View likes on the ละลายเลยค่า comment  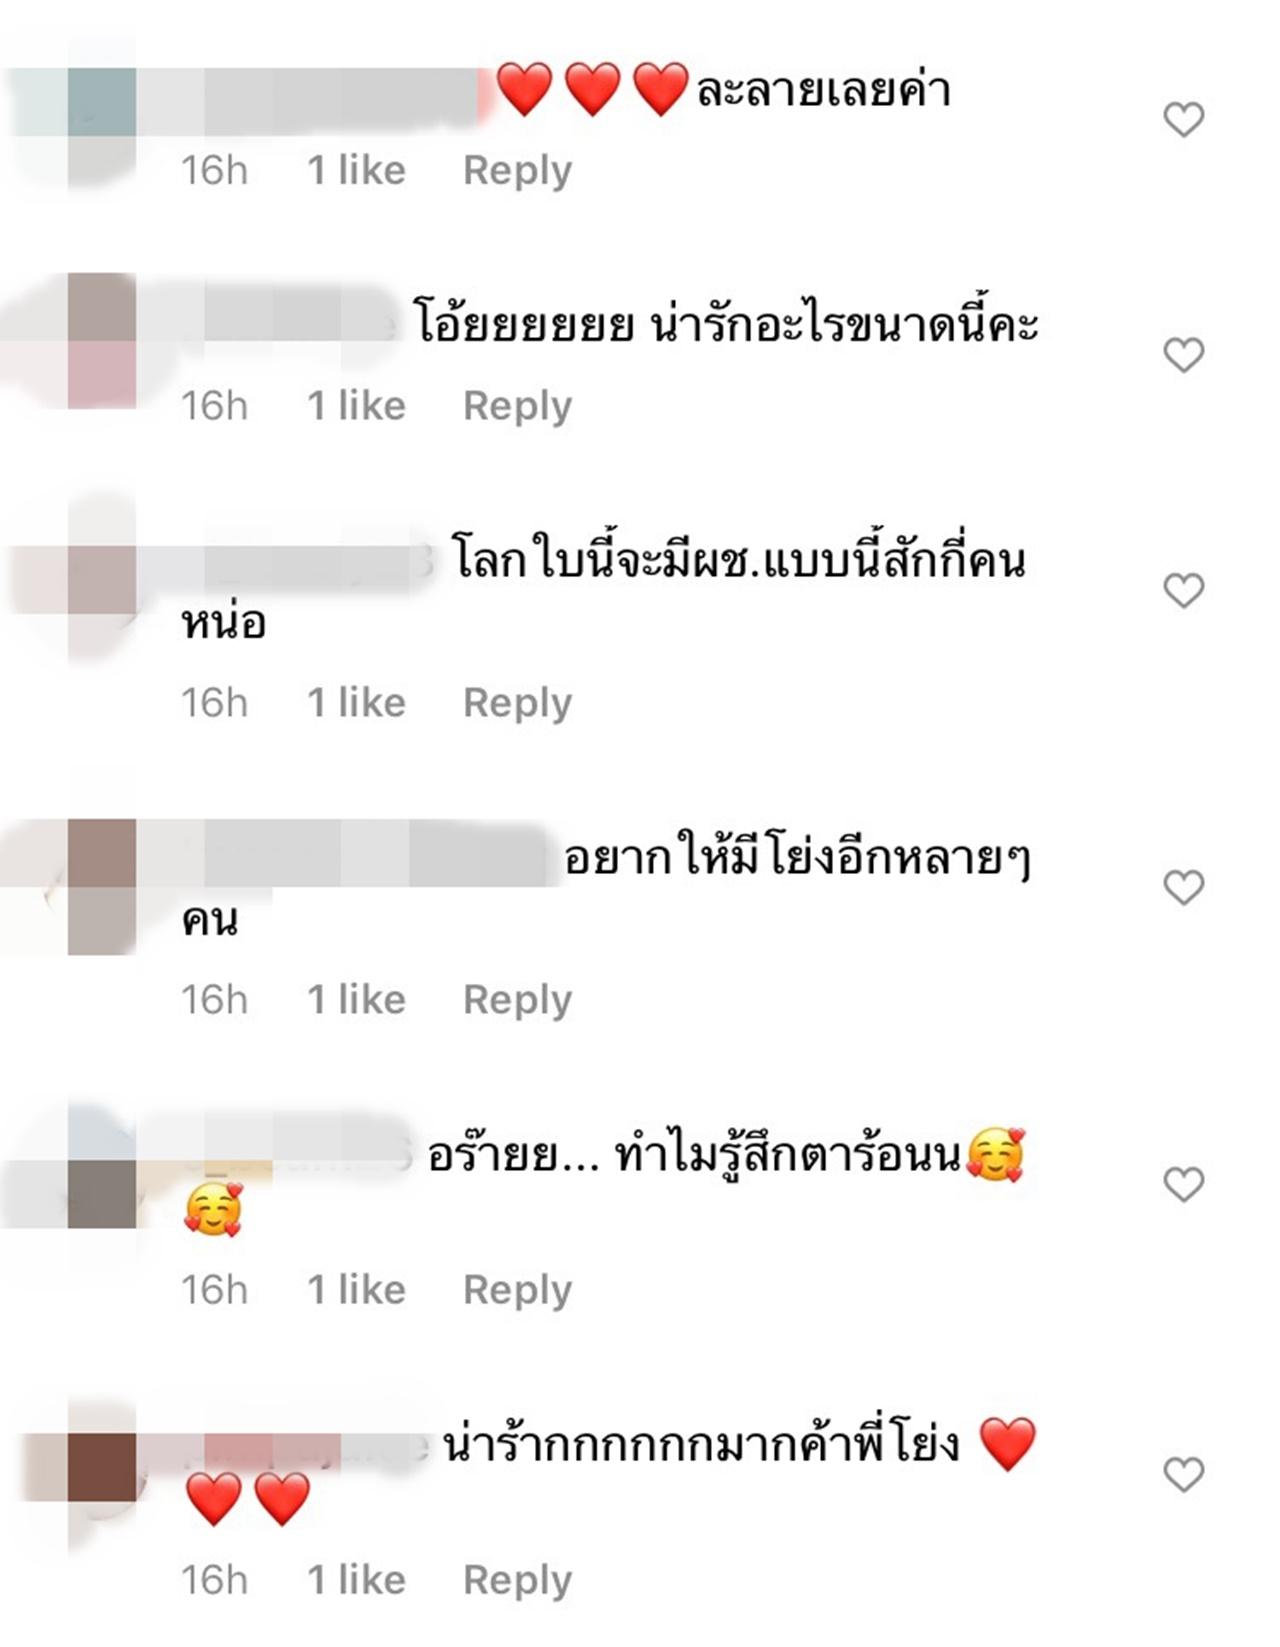pos(356,170)
